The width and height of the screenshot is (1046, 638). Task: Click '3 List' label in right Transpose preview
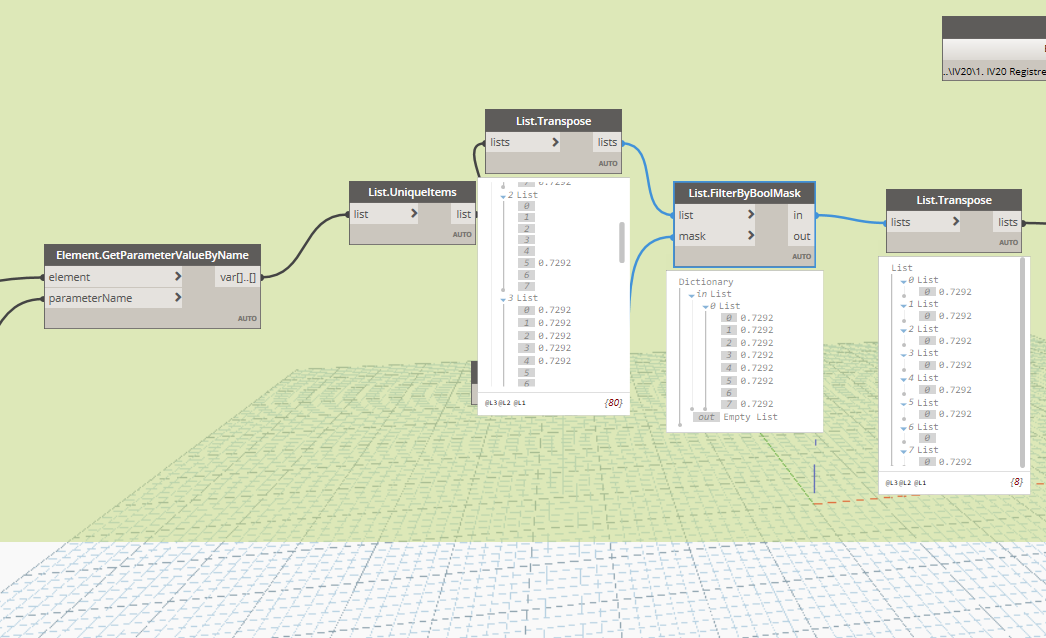[923, 352]
